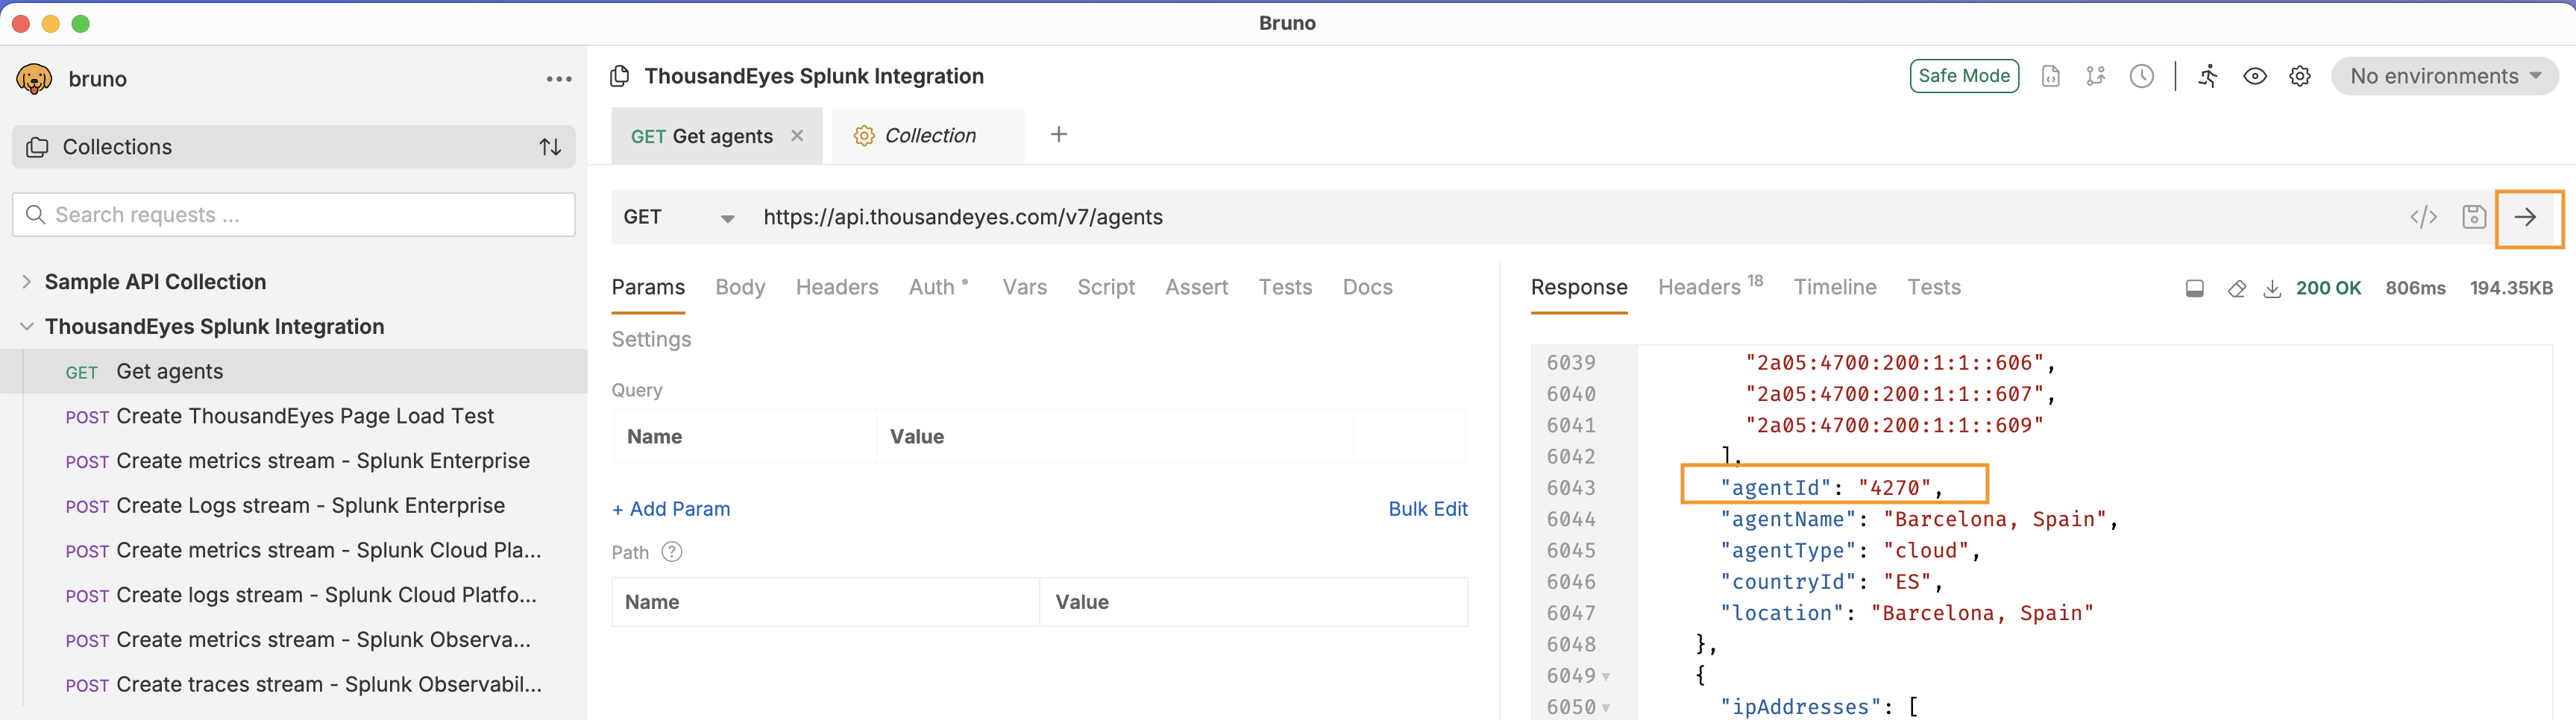Clear response with the eraser icon

[x=2237, y=289]
